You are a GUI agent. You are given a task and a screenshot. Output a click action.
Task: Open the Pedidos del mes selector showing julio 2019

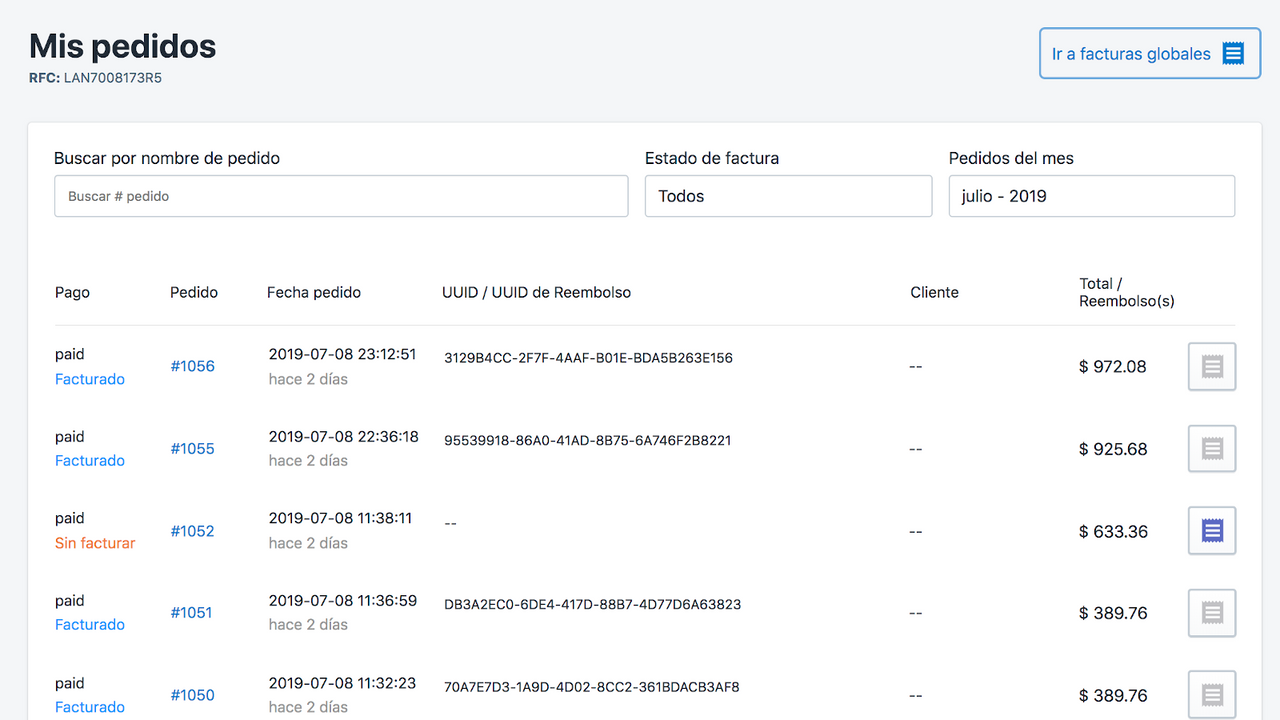pyautogui.click(x=1091, y=196)
